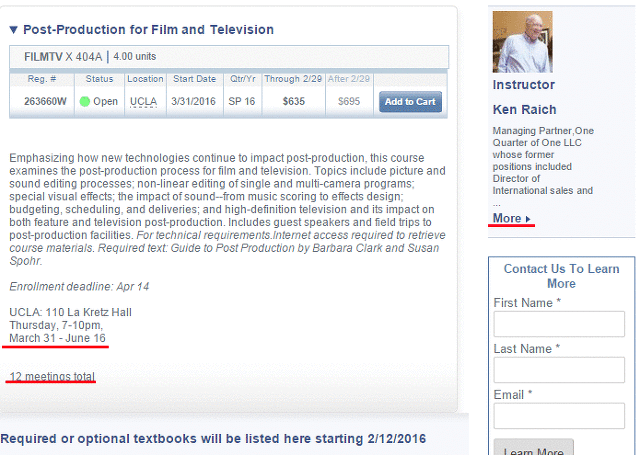Click the Thursday, 7-10pm schedule text

point(56,325)
